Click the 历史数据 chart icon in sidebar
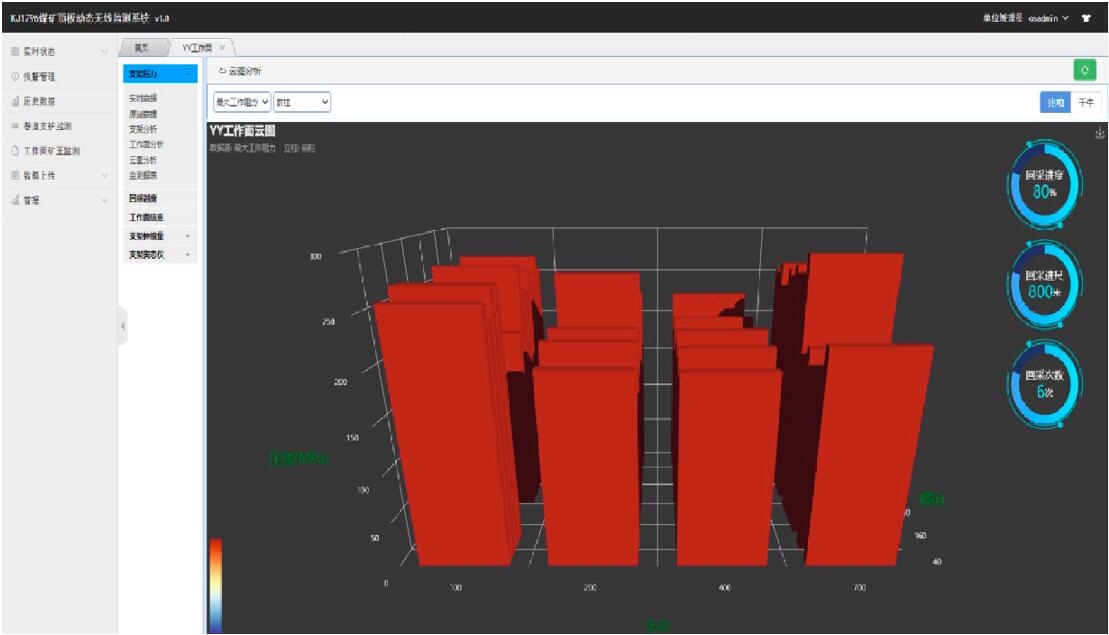This screenshot has height=635, width=1109. pyautogui.click(x=14, y=101)
